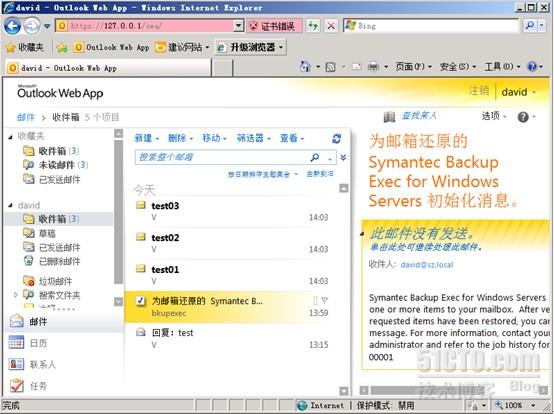This screenshot has height=414, width=554.
Task: Click the OWA Help question mark icon
Action: point(523,117)
